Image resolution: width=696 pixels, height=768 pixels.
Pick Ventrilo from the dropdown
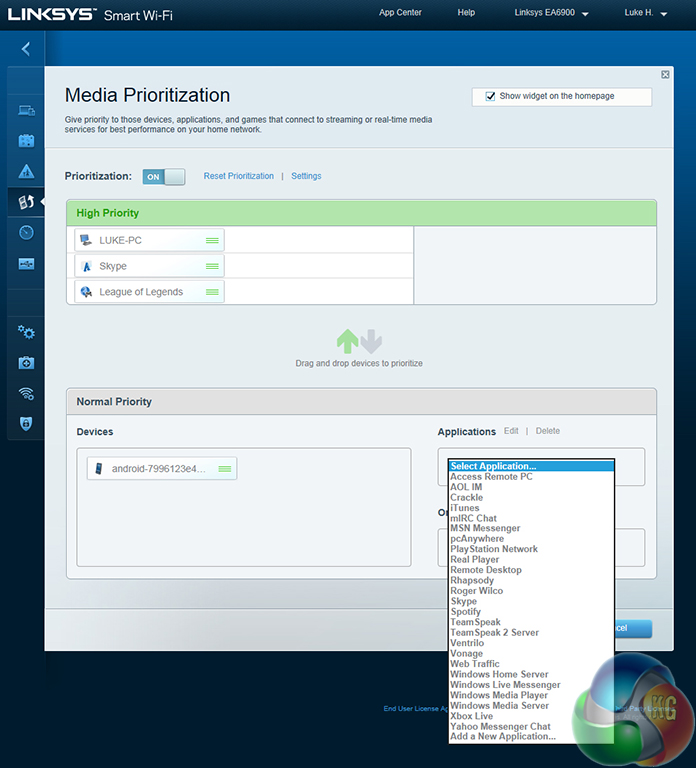click(531, 643)
